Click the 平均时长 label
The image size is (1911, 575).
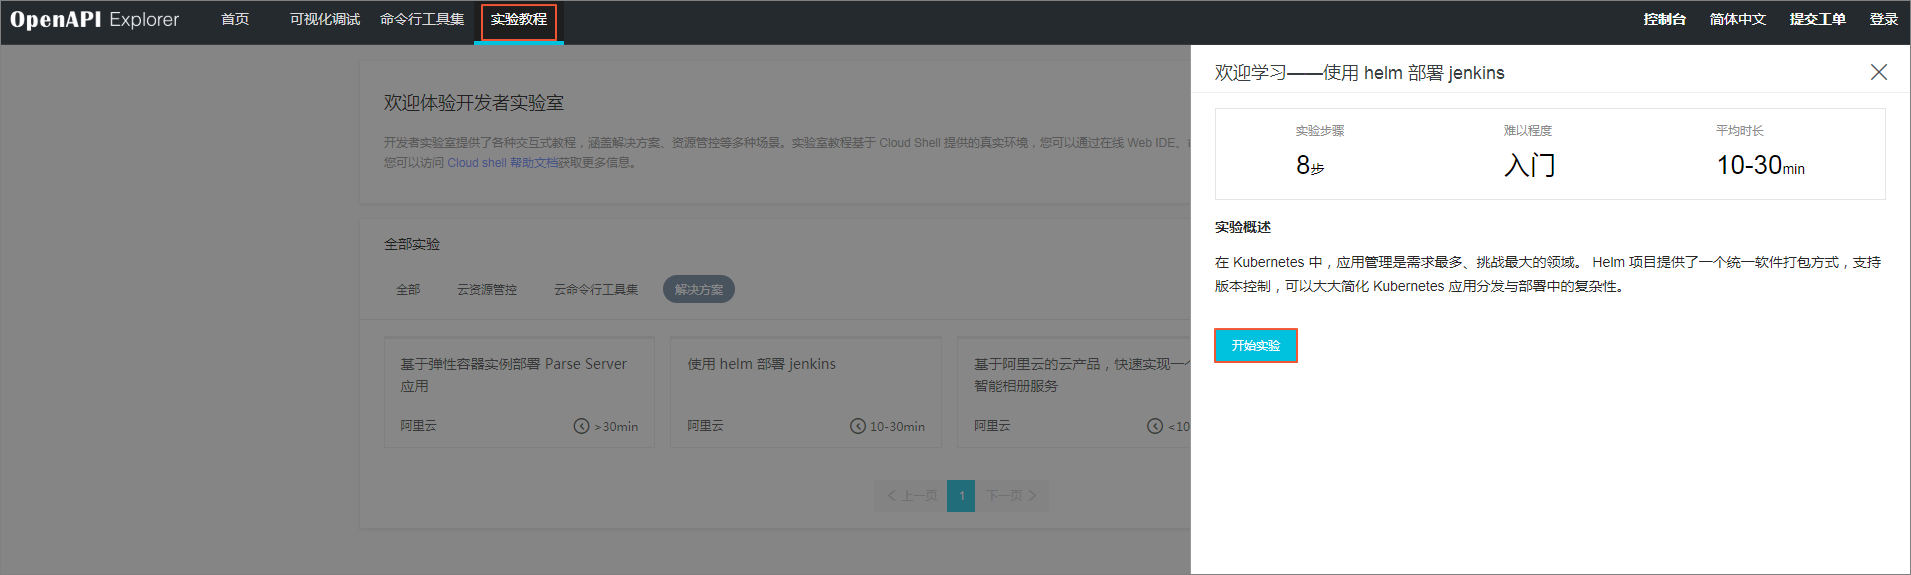[x=1740, y=131]
